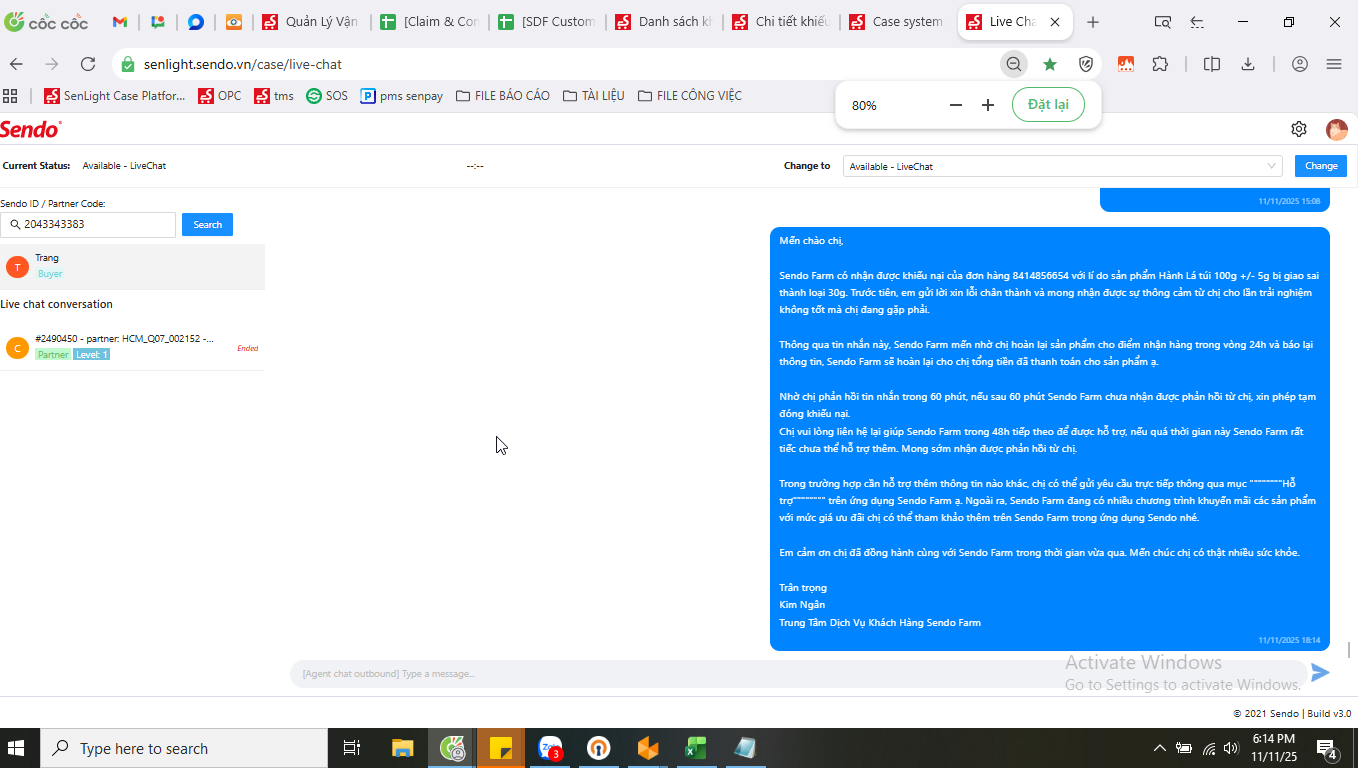This screenshot has width=1358, height=768.
Task: Open browser profile account icon
Action: pyautogui.click(x=1300, y=64)
